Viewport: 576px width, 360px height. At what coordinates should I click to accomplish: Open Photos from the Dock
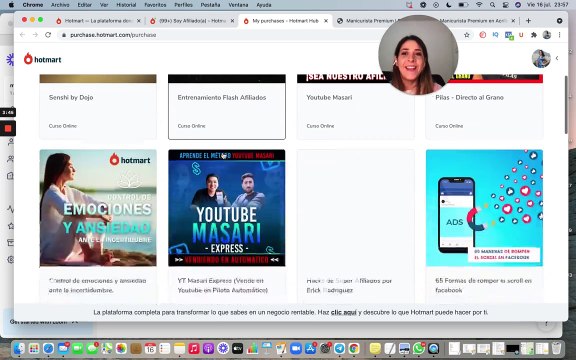[121, 348]
